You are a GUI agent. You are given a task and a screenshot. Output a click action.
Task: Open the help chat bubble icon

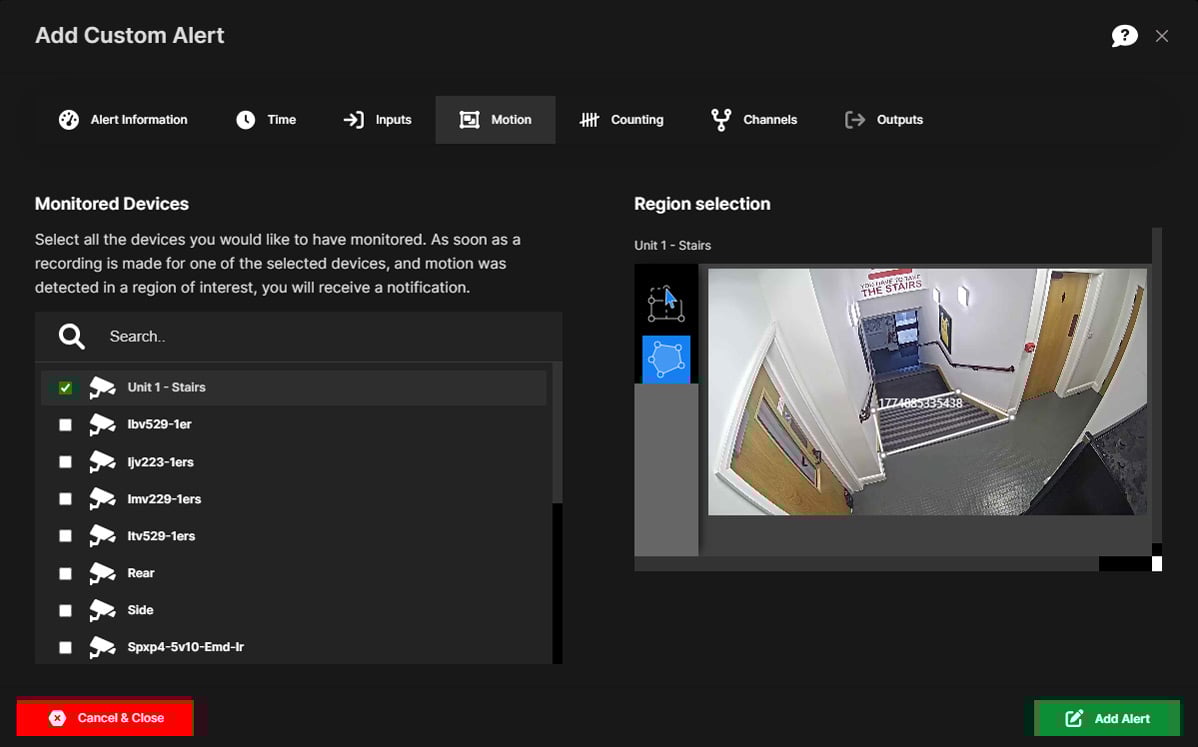[x=1124, y=36]
